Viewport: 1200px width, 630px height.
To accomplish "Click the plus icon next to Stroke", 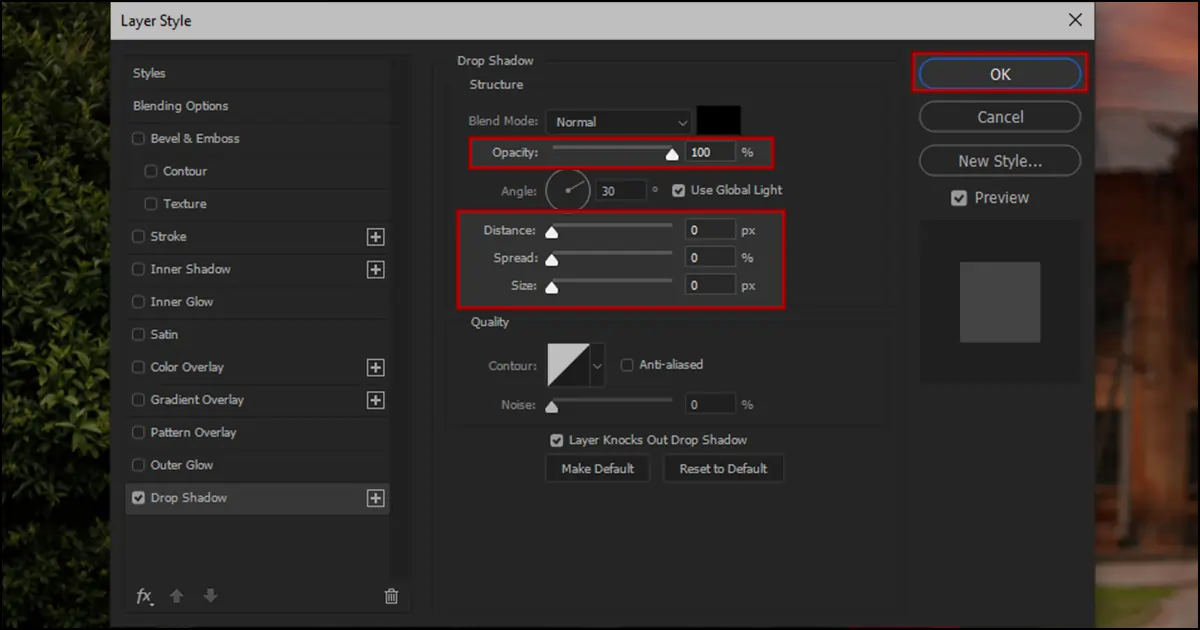I will pos(375,236).
